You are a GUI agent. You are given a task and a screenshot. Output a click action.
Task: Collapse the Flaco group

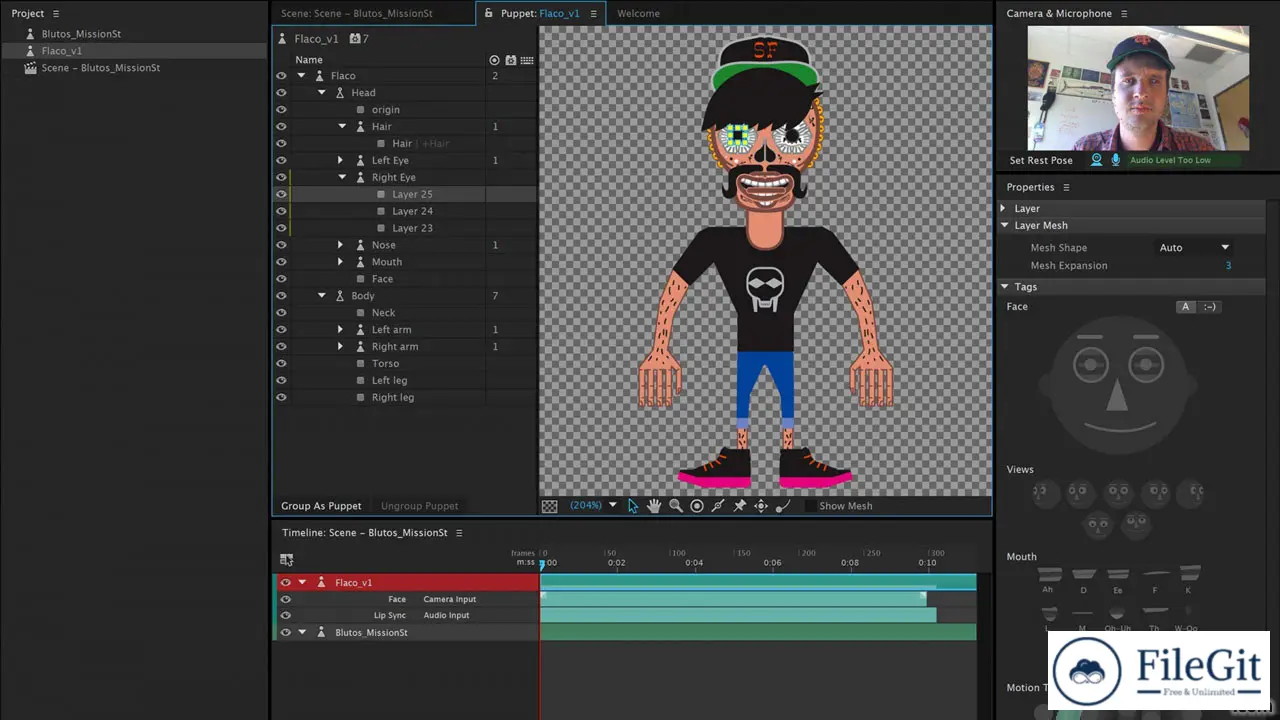[301, 76]
